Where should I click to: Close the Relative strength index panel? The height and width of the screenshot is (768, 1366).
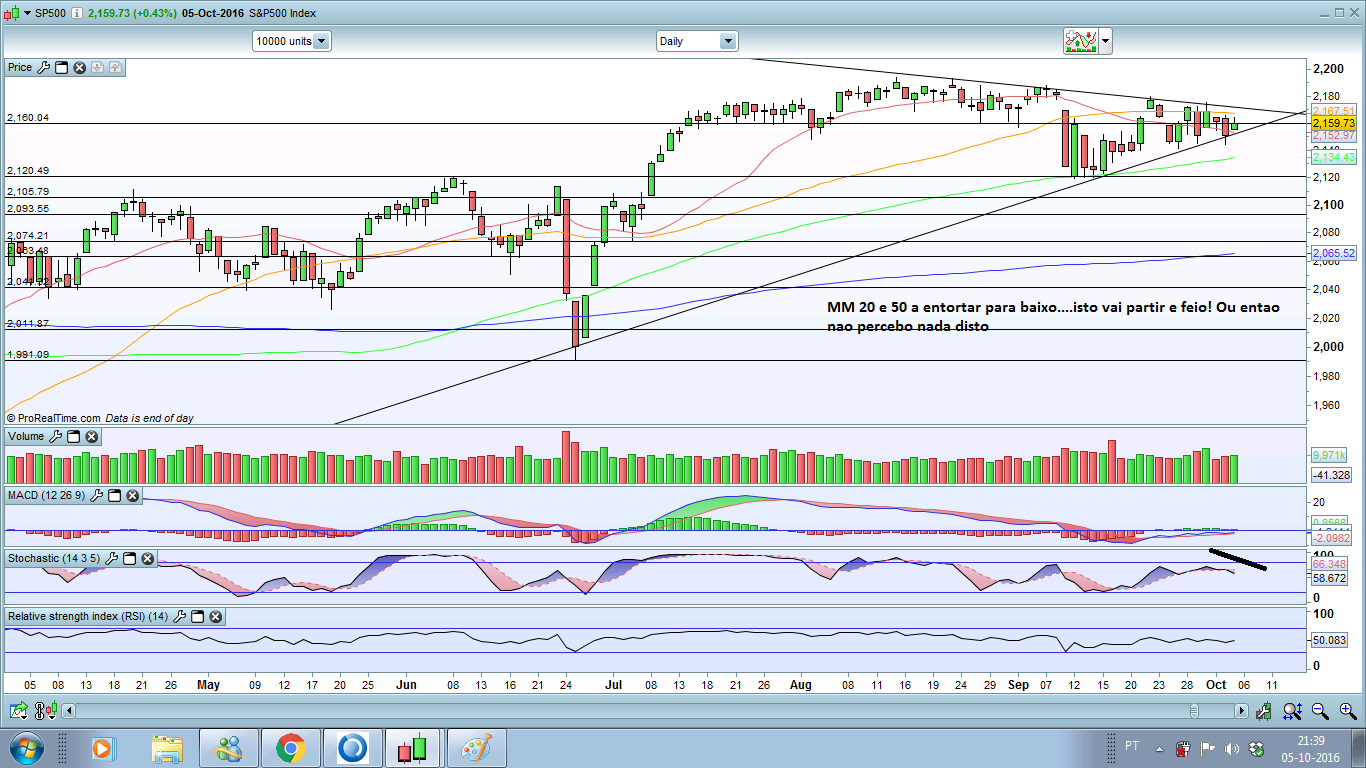tap(215, 617)
